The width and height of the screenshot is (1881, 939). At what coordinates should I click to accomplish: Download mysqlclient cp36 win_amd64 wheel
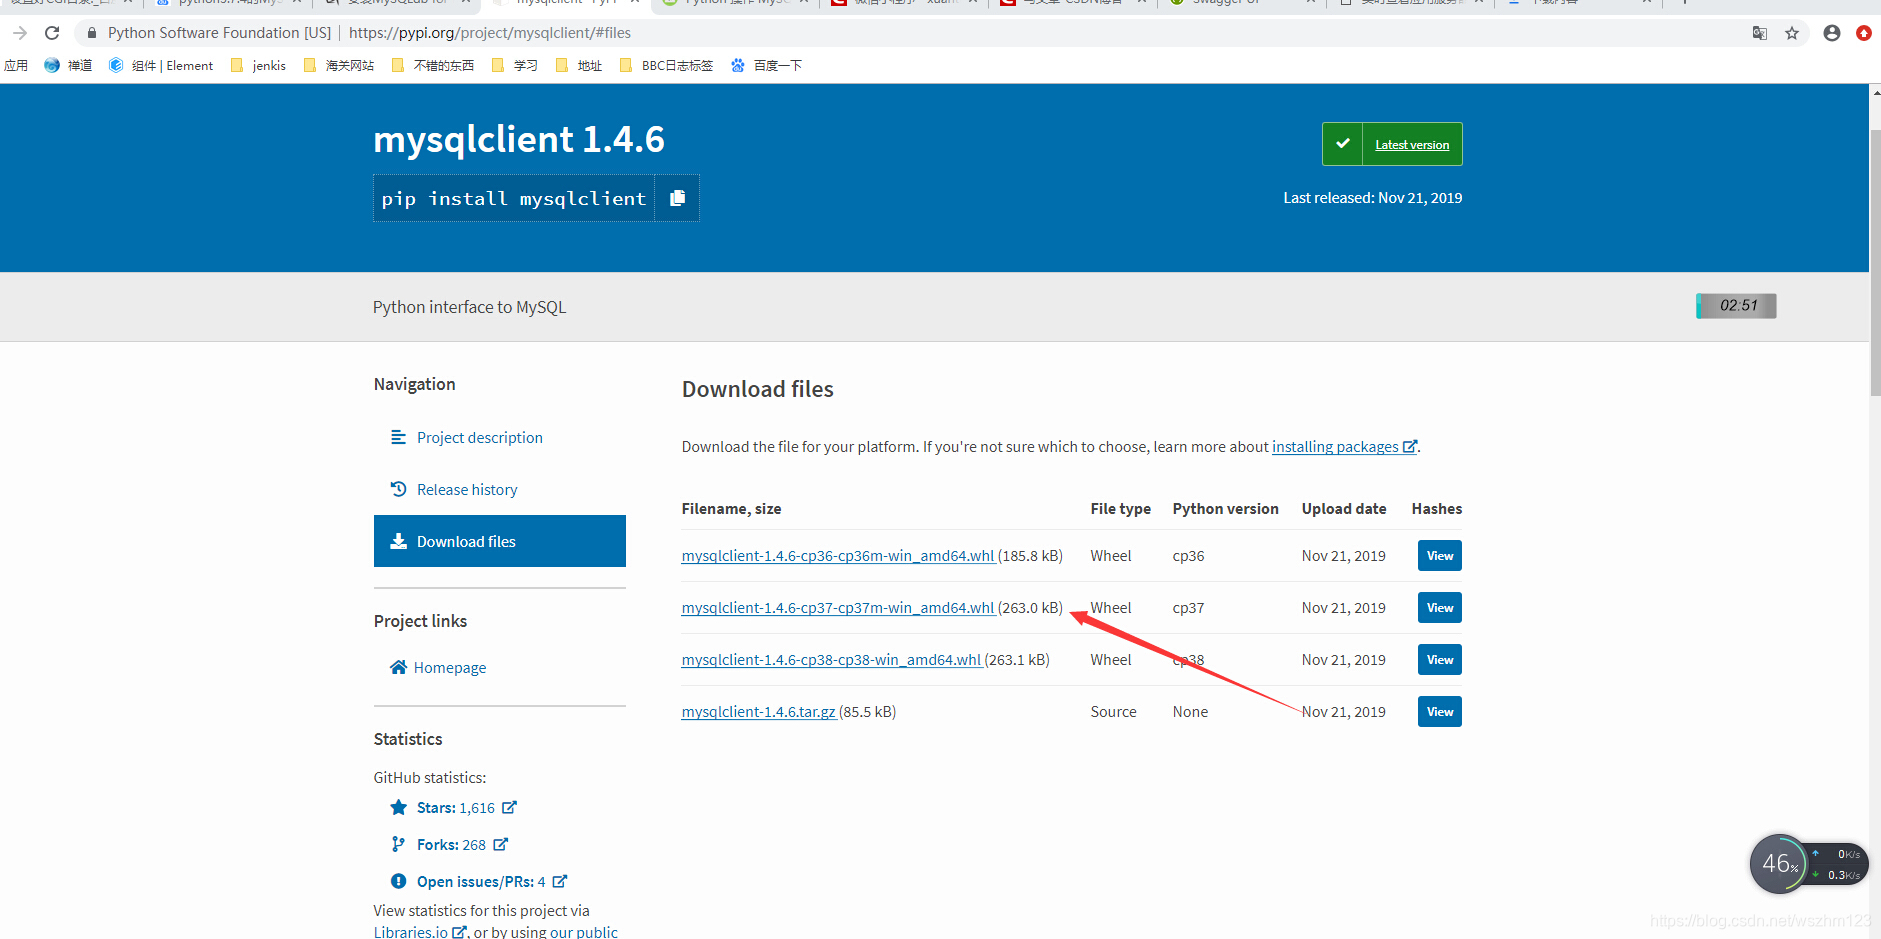pyautogui.click(x=838, y=555)
